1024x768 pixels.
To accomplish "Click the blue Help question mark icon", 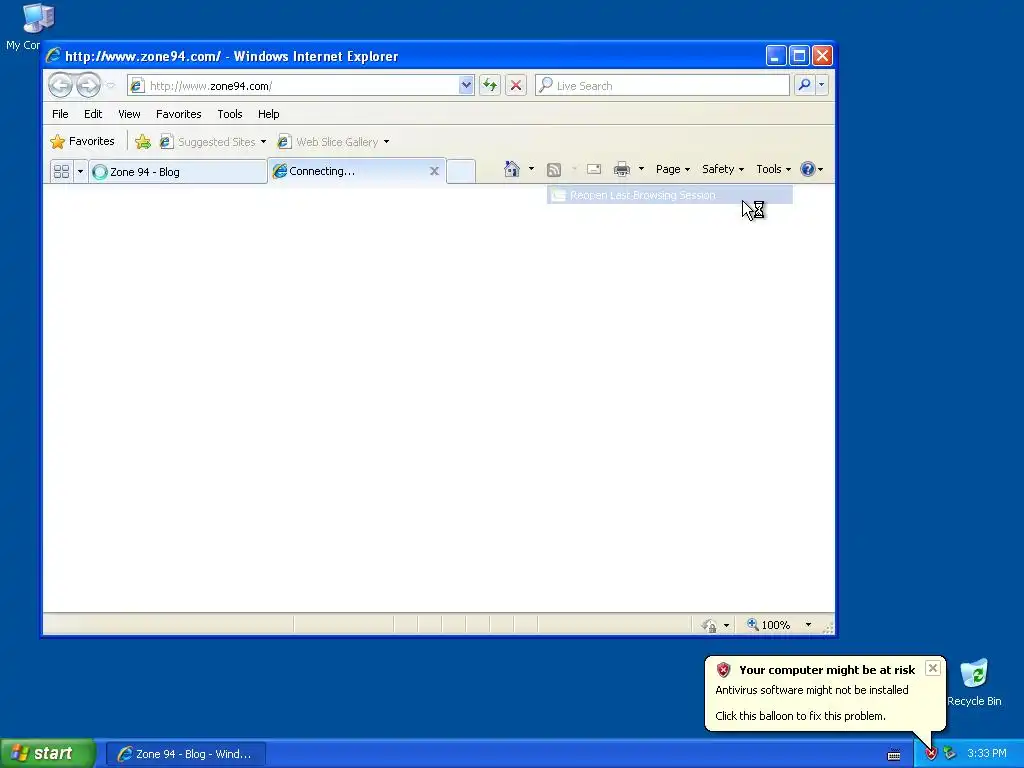I will [808, 169].
